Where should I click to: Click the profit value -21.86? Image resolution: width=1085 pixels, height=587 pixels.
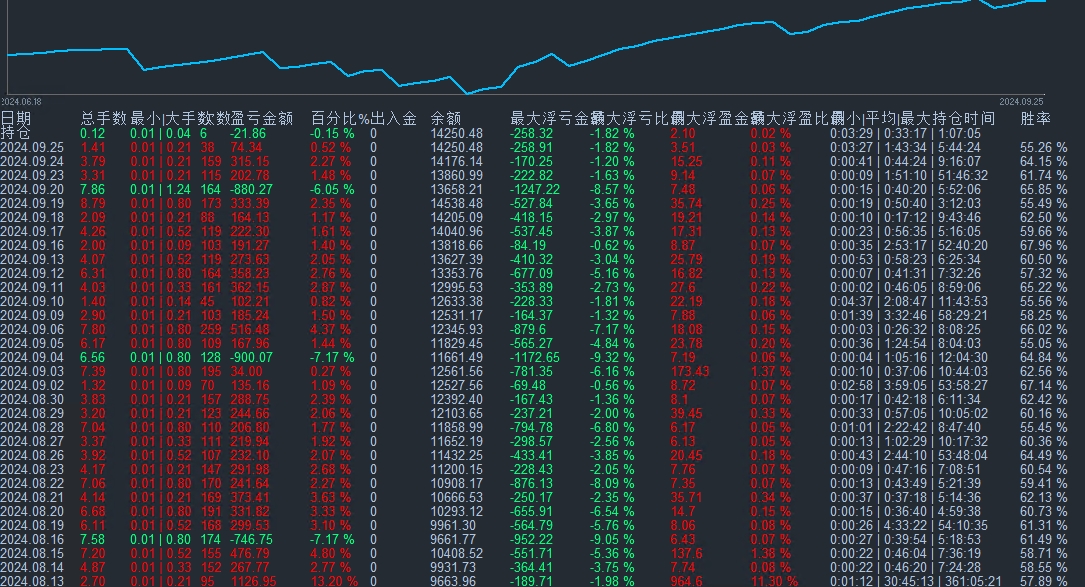click(248, 134)
